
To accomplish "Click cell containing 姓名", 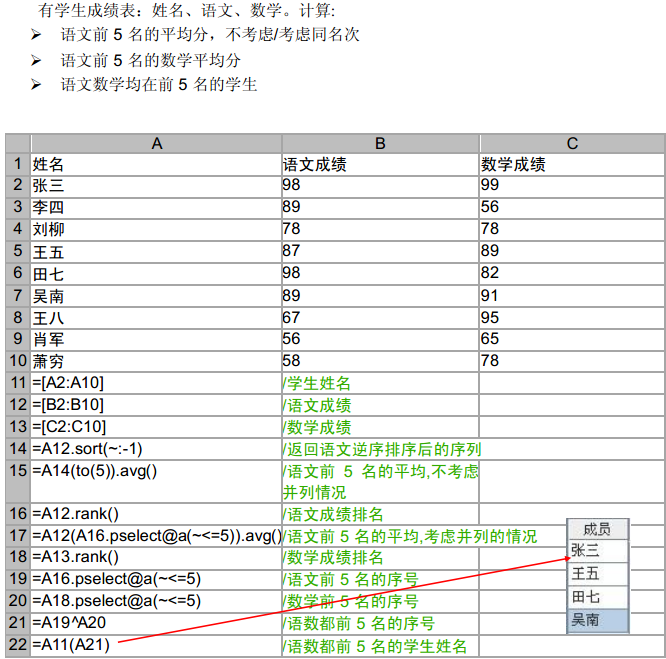I will point(156,164).
